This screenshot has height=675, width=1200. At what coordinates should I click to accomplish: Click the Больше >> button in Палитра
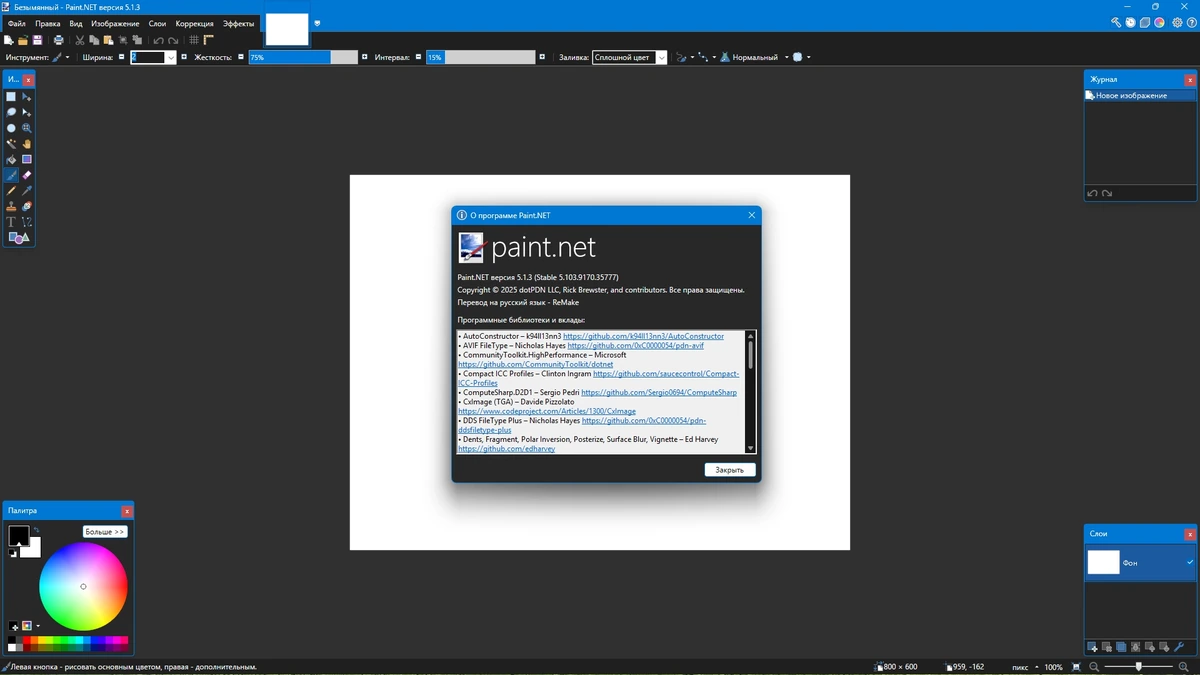click(105, 532)
